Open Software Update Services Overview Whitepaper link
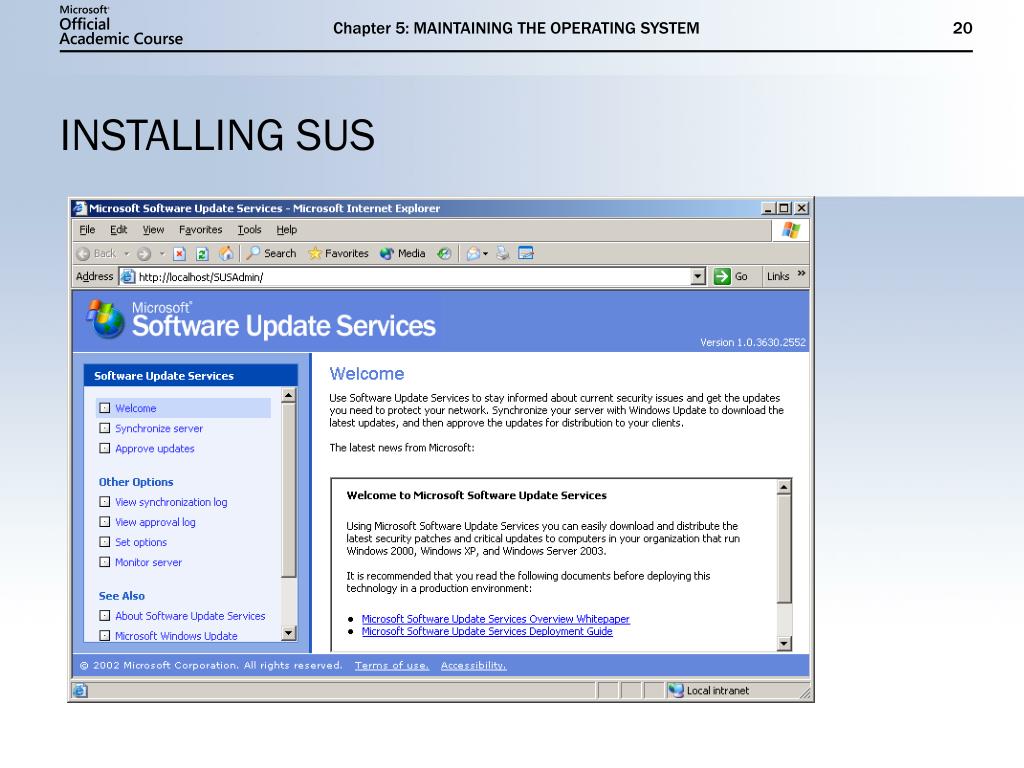1024x768 pixels. [x=496, y=619]
